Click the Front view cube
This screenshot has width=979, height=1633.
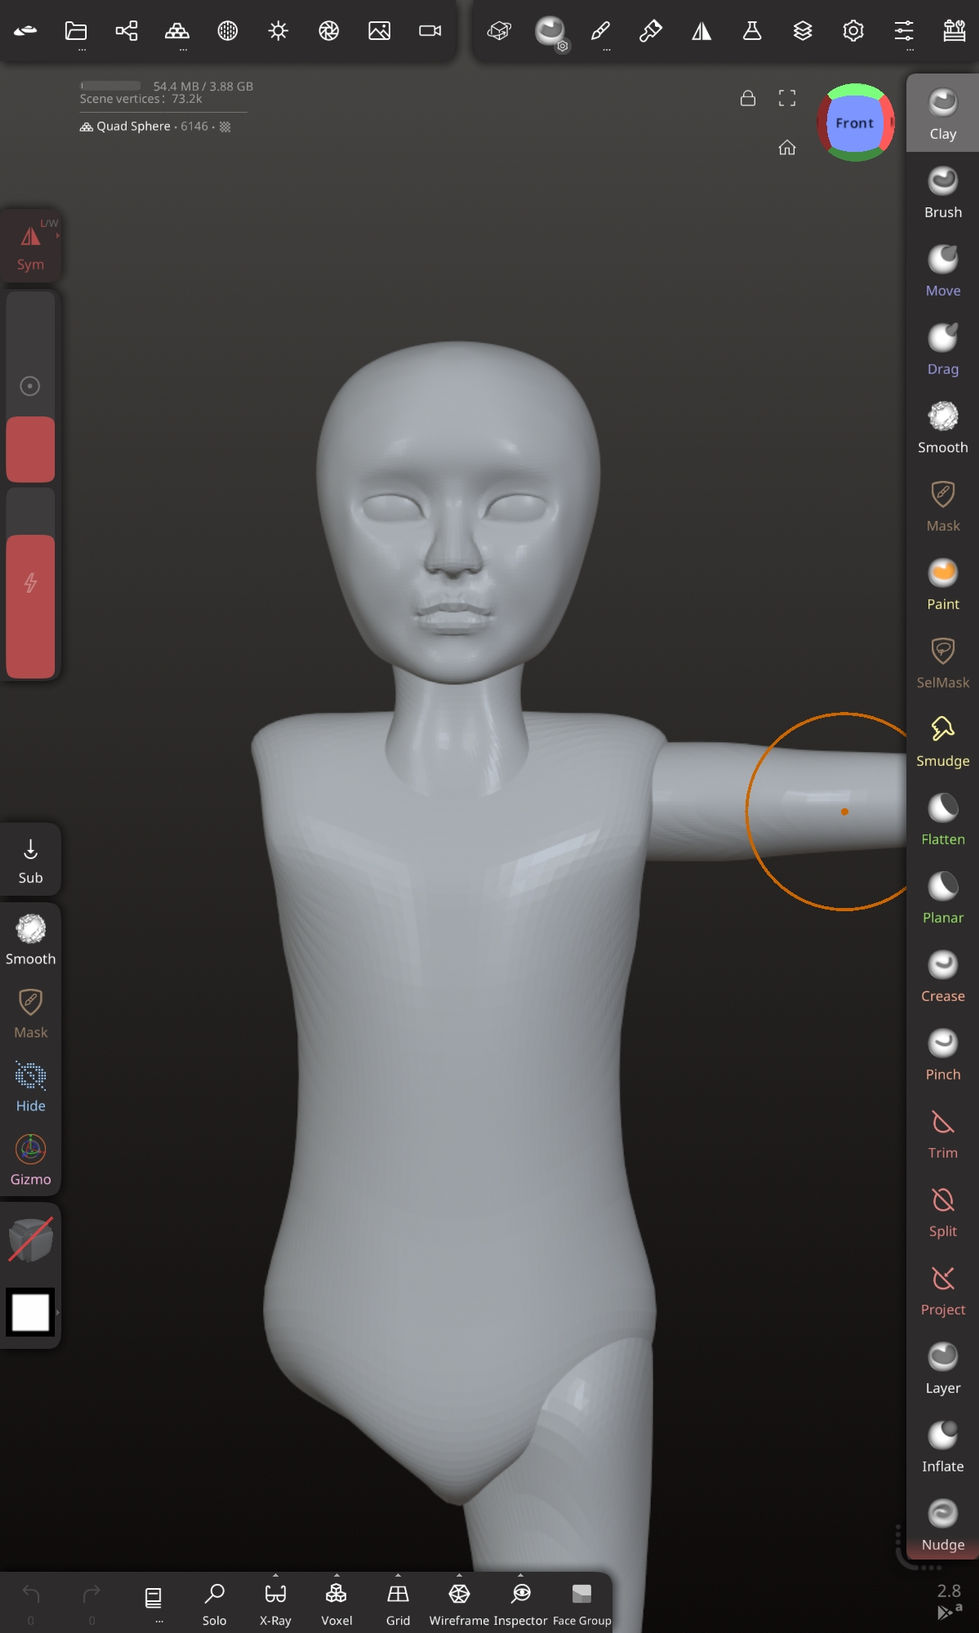(855, 123)
